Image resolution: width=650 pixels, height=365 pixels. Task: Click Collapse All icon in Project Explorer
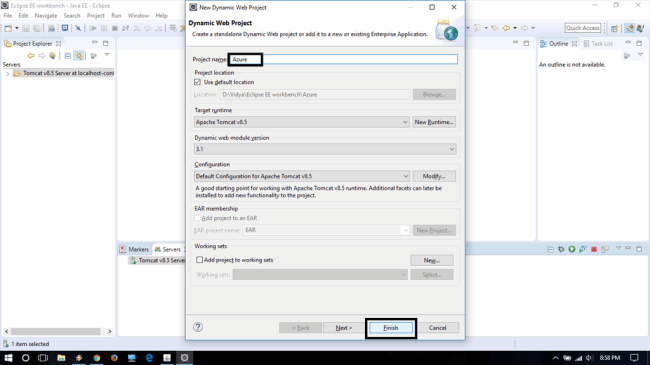coord(68,56)
